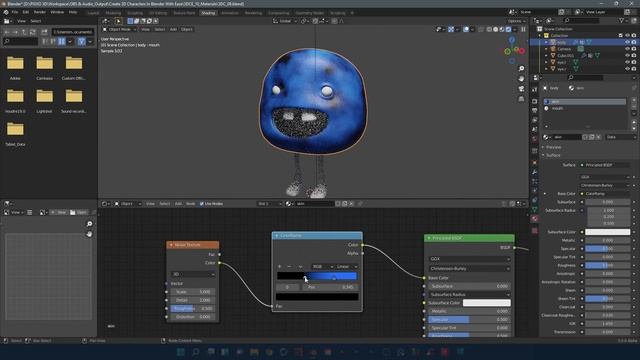Go to parent directory in file browser
Image resolution: width=640 pixels, height=360 pixels.
24,32
